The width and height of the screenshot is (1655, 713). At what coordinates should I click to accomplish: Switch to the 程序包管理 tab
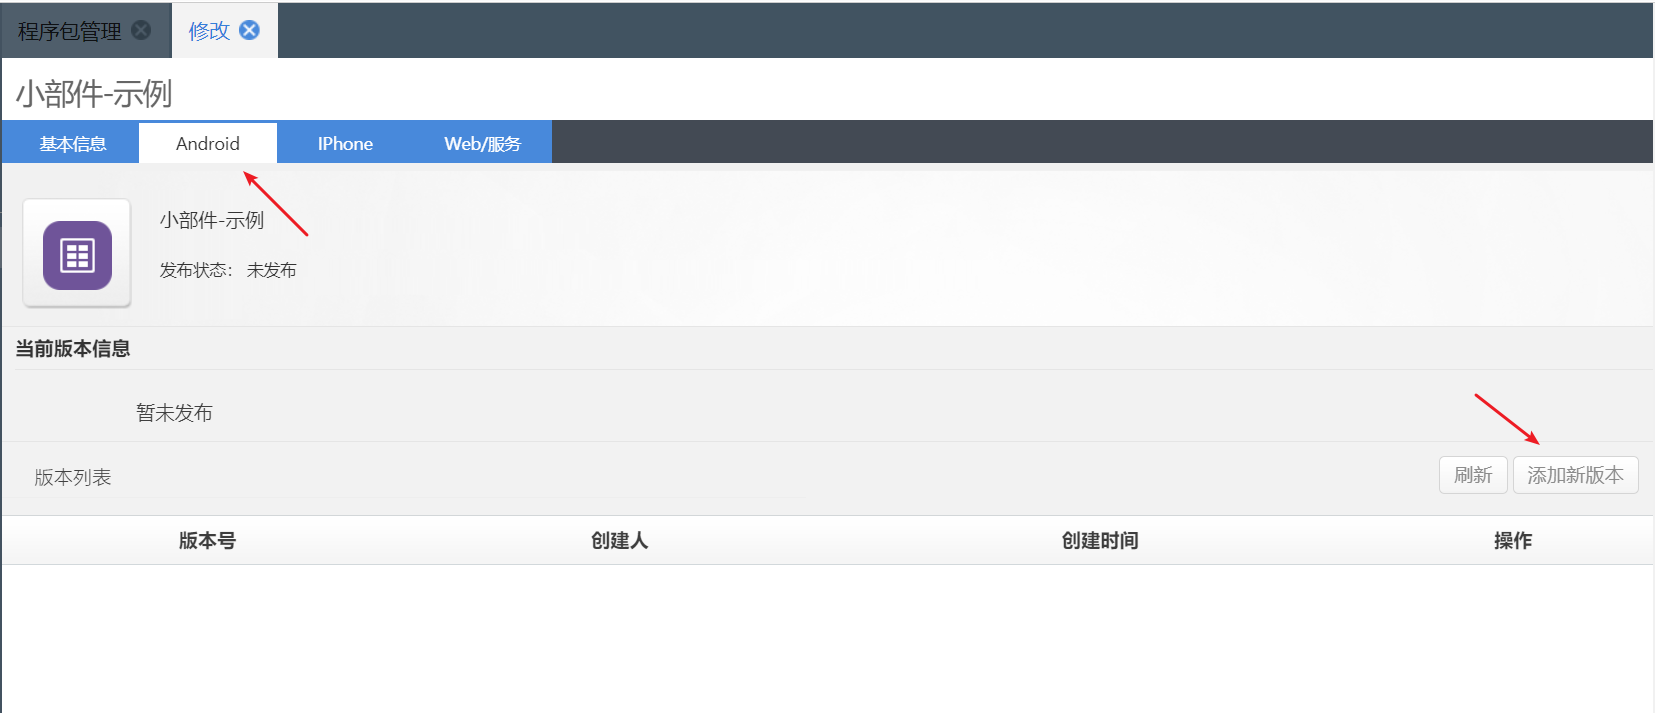(x=69, y=31)
